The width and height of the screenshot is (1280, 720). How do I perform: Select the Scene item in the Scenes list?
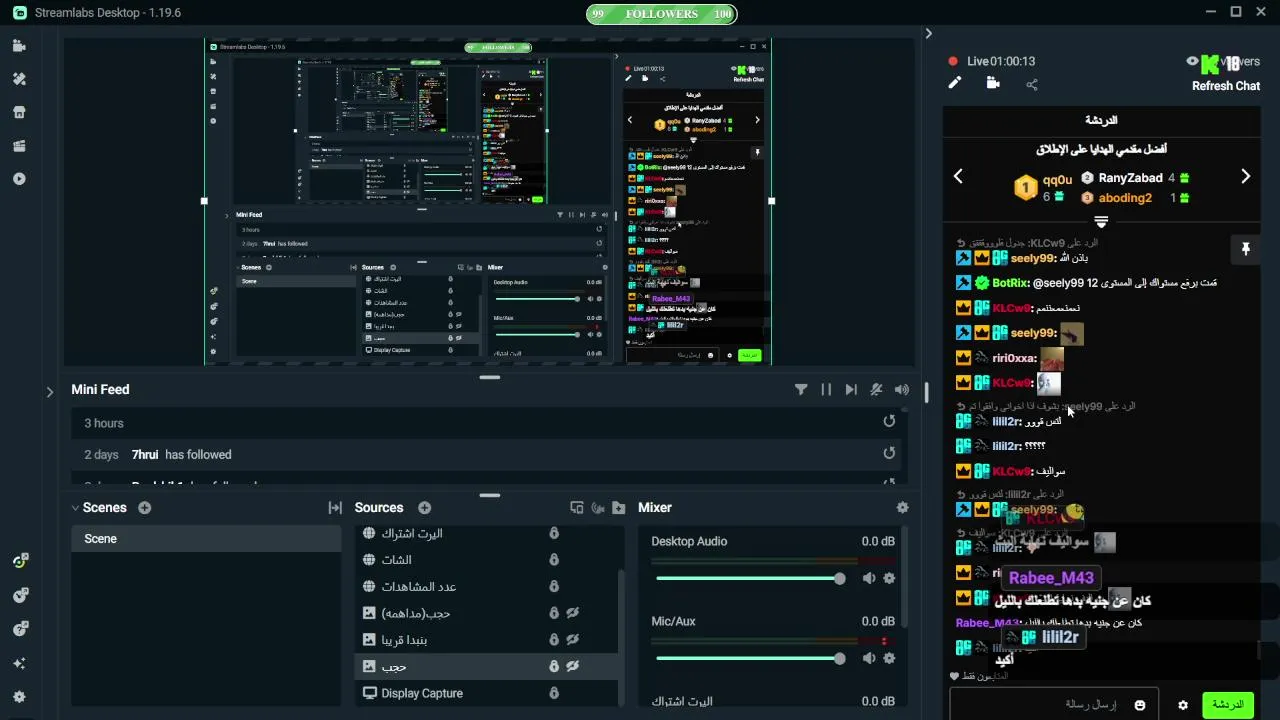click(206, 539)
